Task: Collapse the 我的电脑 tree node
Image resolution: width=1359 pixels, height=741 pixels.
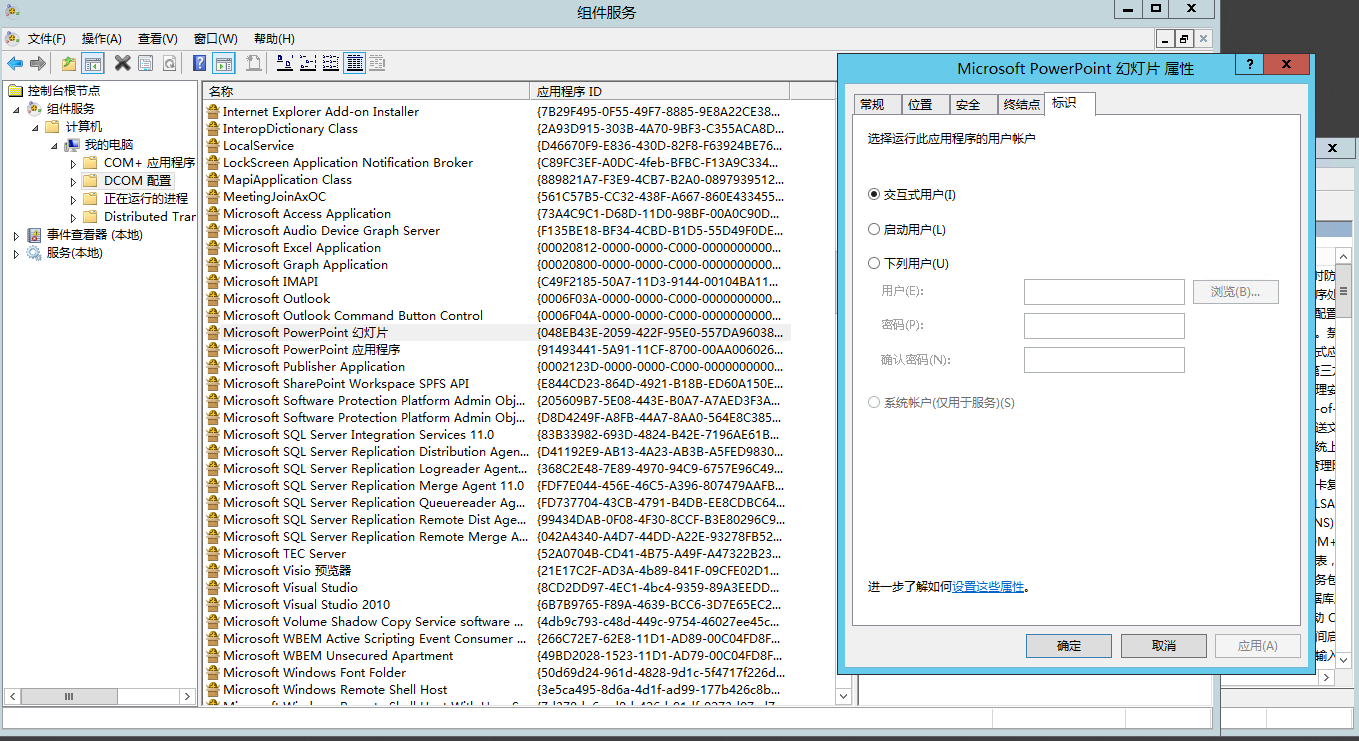Action: tap(54, 145)
